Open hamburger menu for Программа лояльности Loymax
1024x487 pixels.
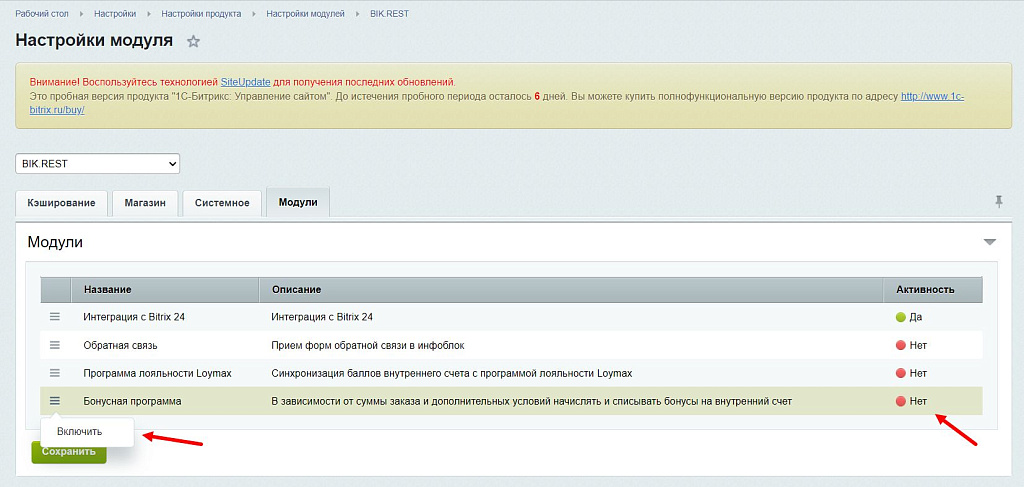55,373
